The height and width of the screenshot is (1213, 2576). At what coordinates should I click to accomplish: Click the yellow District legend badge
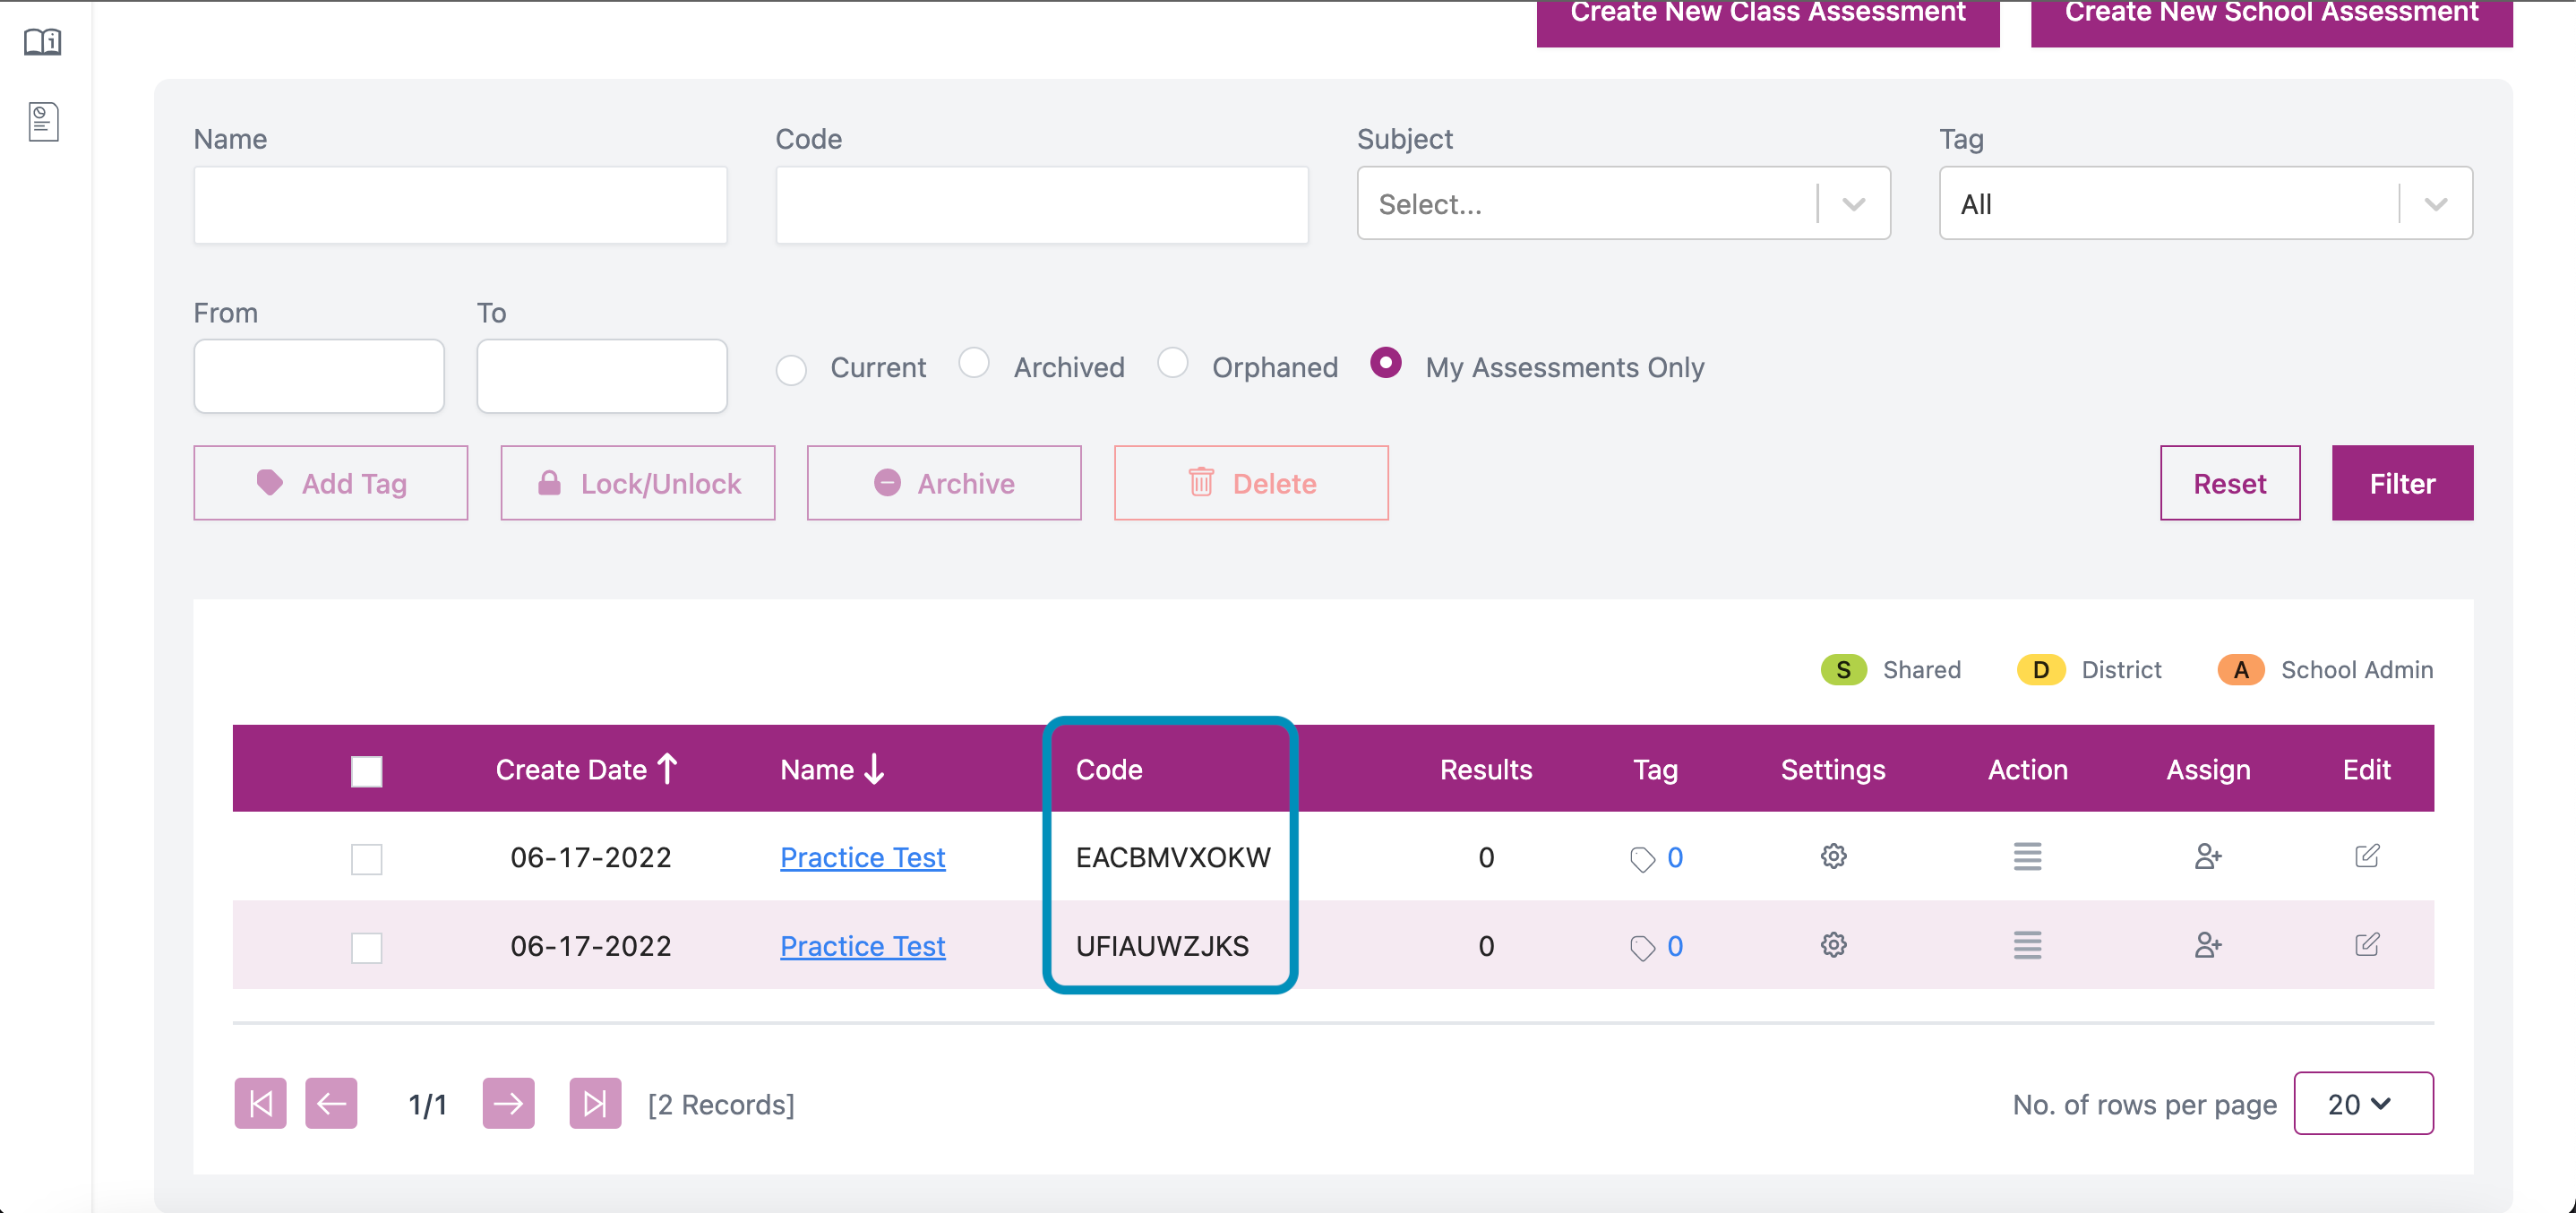click(x=2041, y=669)
